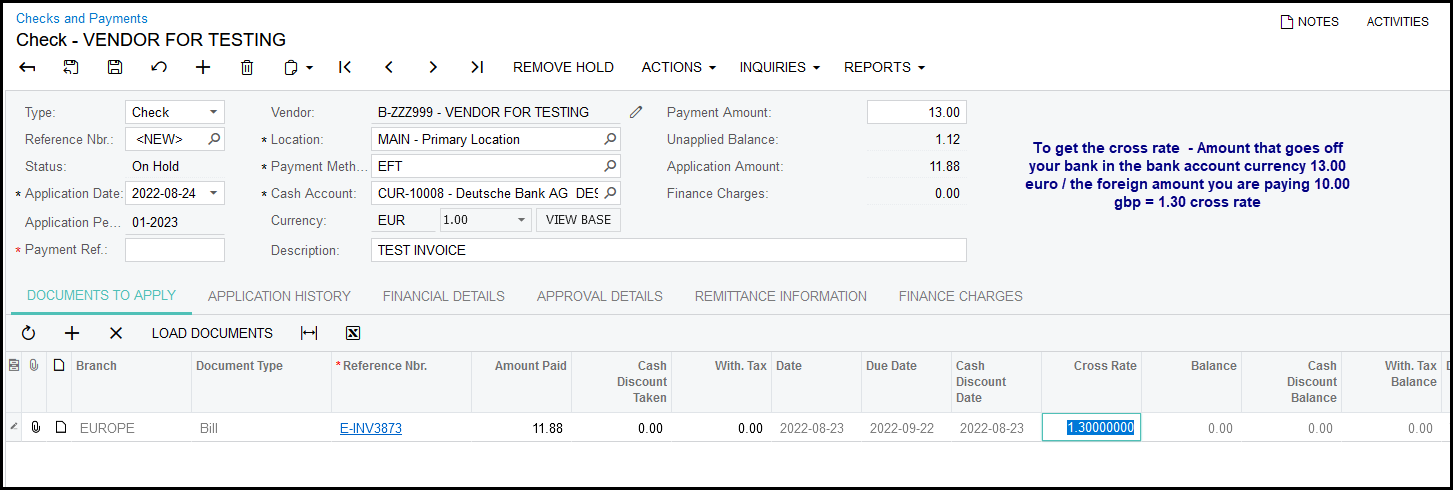This screenshot has height=490, width=1453.
Task: Open the Reports menu
Action: tap(884, 67)
